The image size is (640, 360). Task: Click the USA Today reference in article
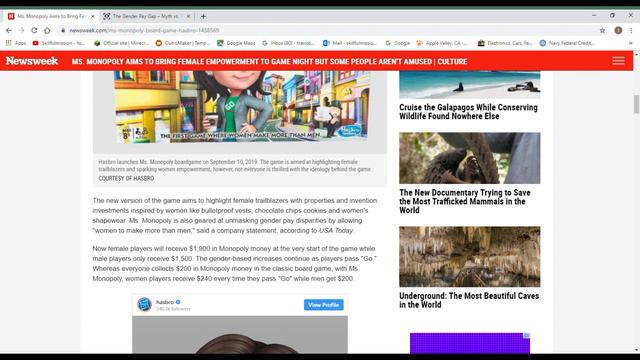(336, 231)
